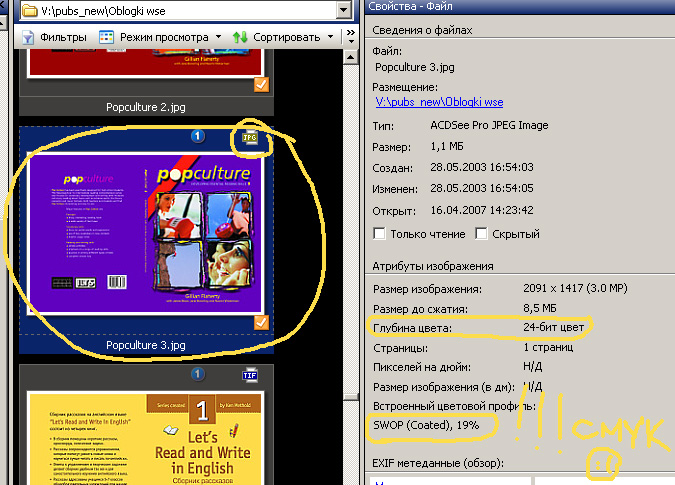Click the 1,1 МБ file size value
Viewport: 675px width, 485px height.
(x=447, y=146)
